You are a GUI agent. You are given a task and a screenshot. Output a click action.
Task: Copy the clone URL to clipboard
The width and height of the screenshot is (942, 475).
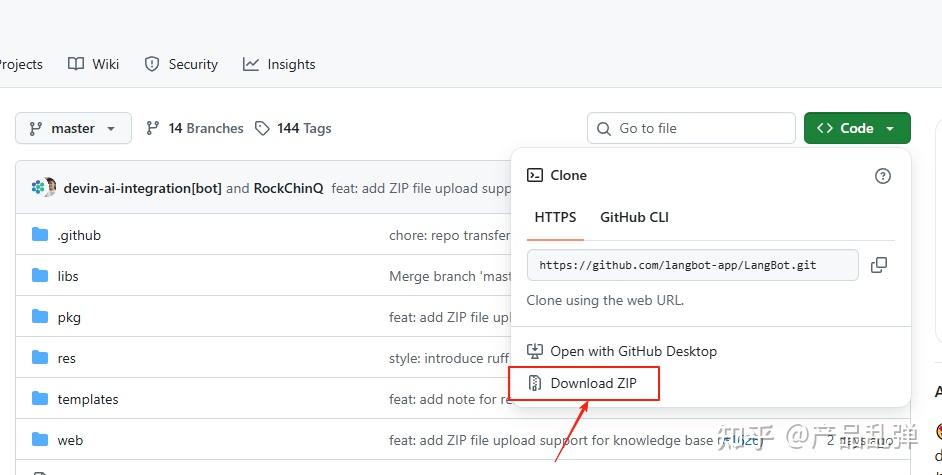click(879, 265)
